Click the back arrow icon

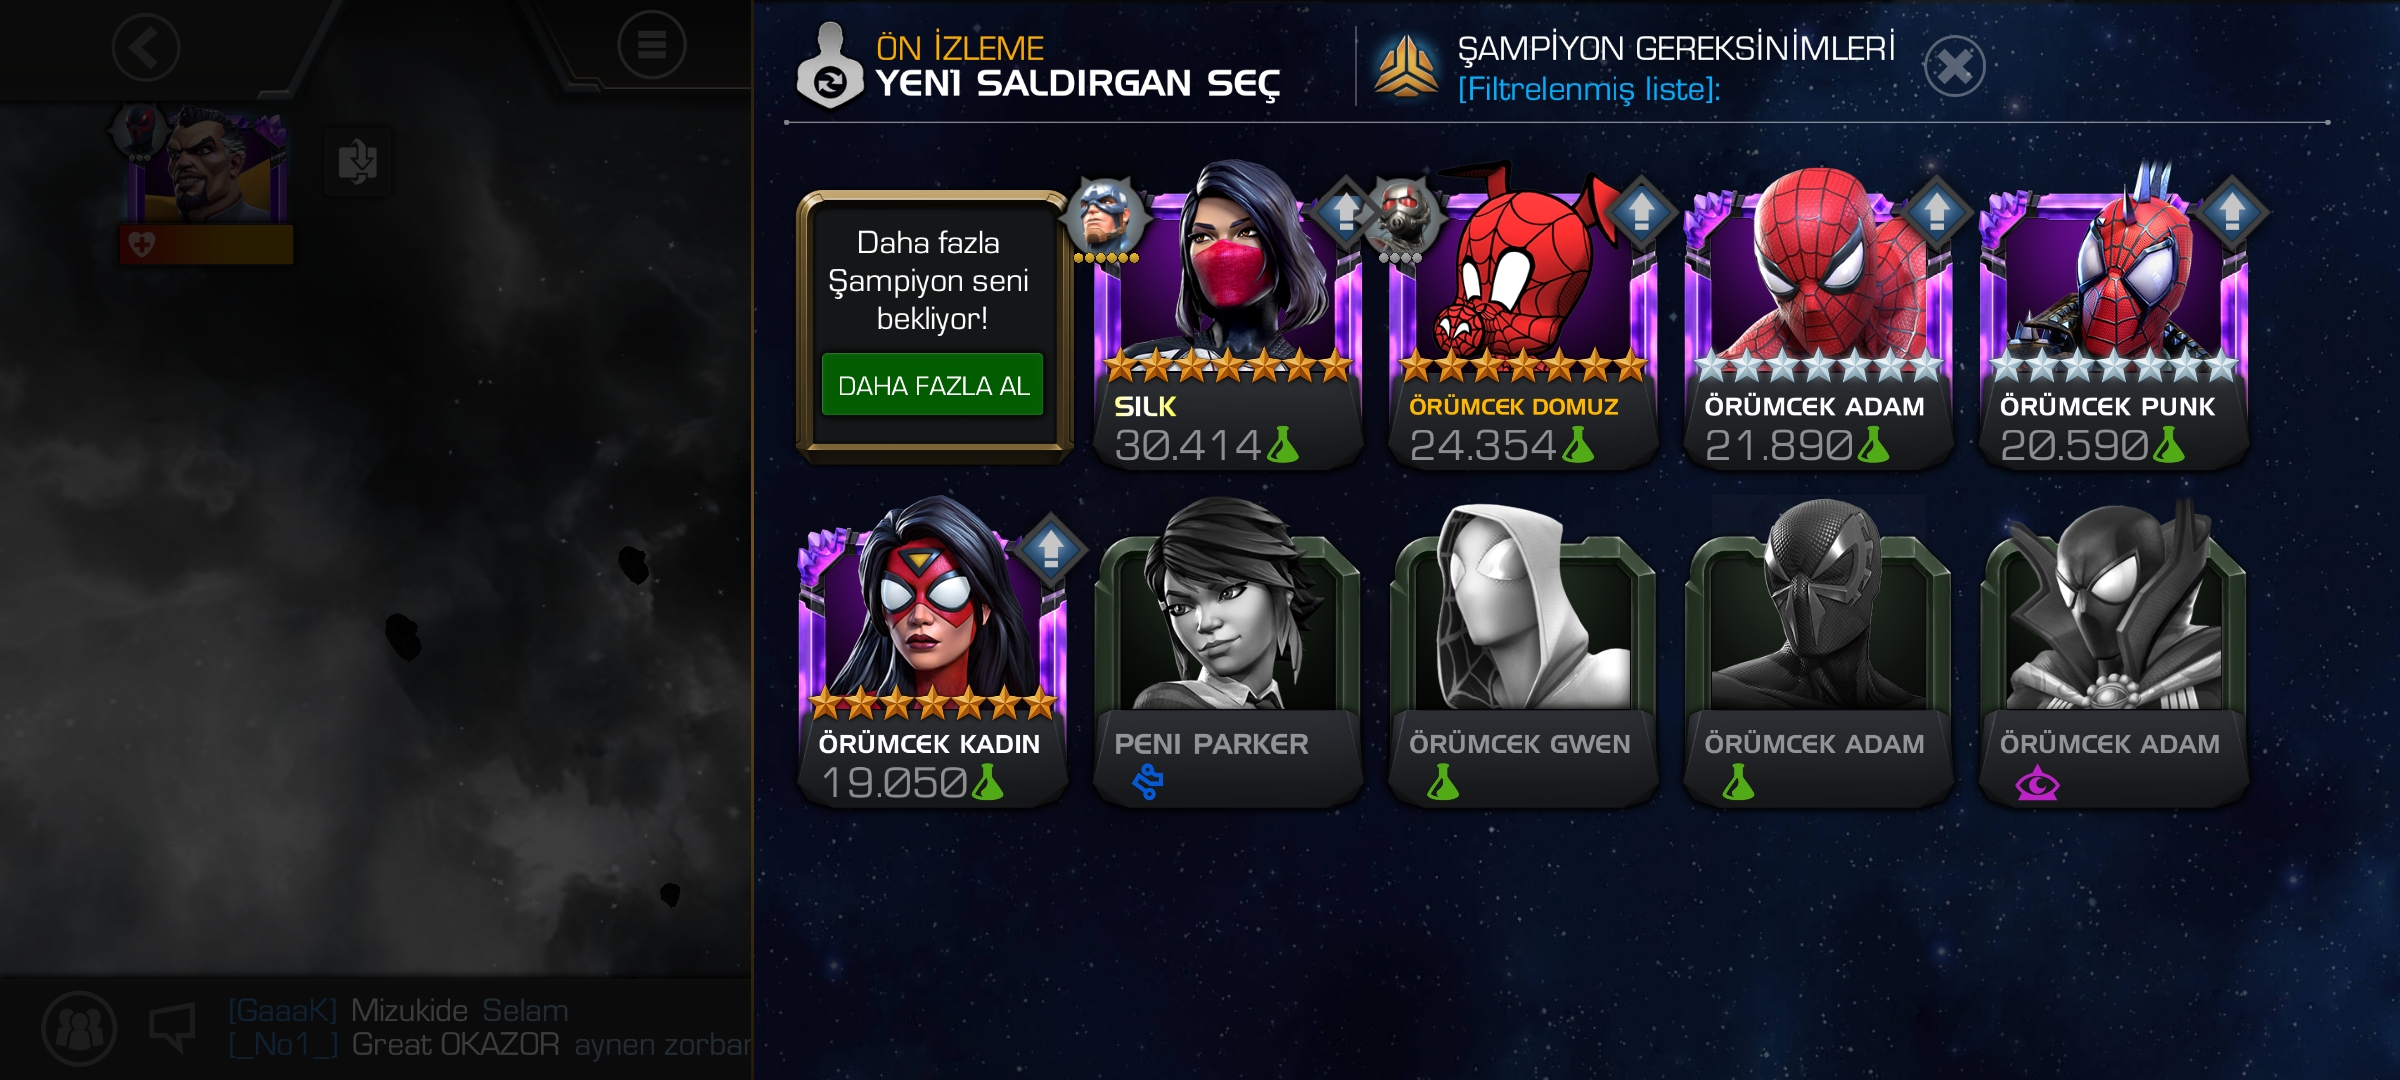point(146,47)
